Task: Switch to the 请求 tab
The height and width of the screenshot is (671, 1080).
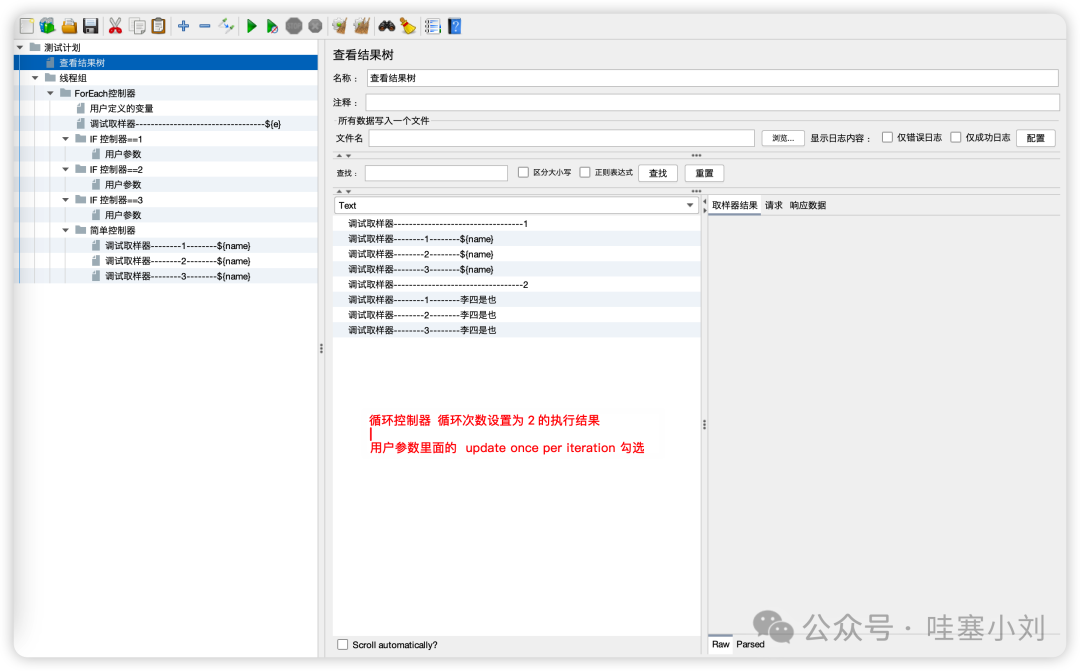Action: coord(773,205)
